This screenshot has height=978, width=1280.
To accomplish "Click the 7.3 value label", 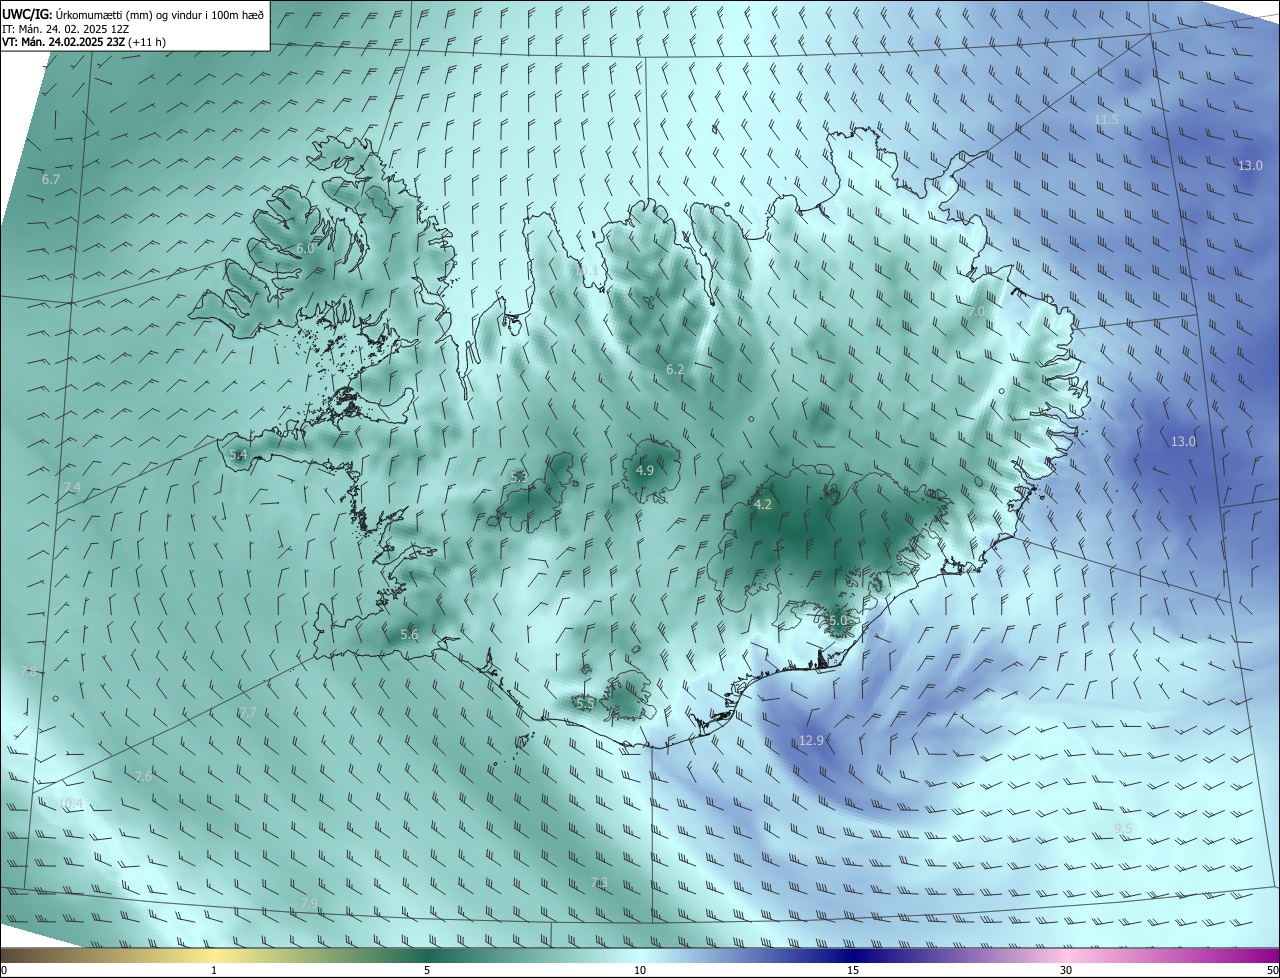I will pyautogui.click(x=599, y=882).
